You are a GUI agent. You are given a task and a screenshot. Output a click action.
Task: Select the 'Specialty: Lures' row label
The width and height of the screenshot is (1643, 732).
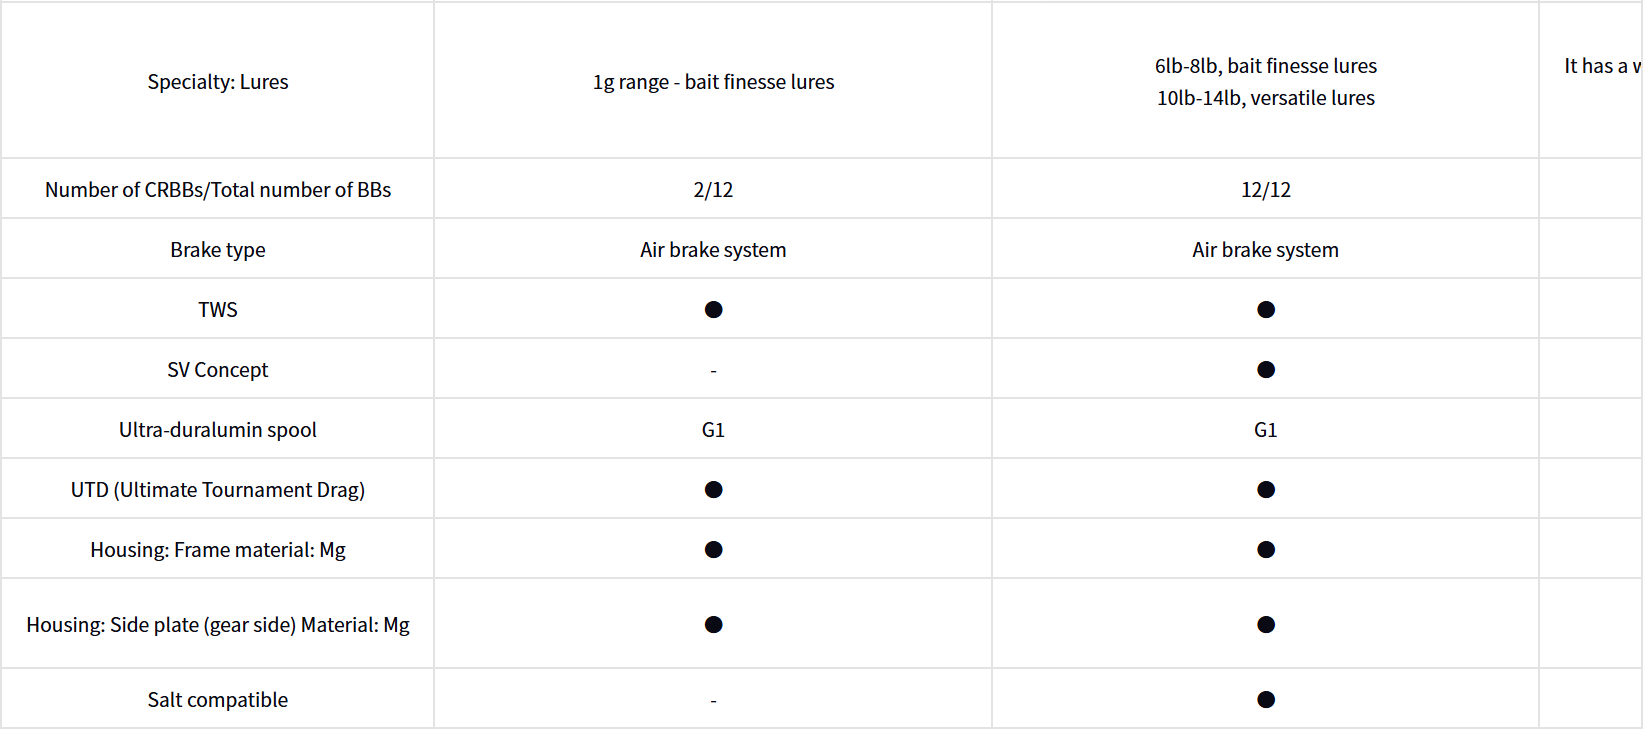[x=218, y=82]
